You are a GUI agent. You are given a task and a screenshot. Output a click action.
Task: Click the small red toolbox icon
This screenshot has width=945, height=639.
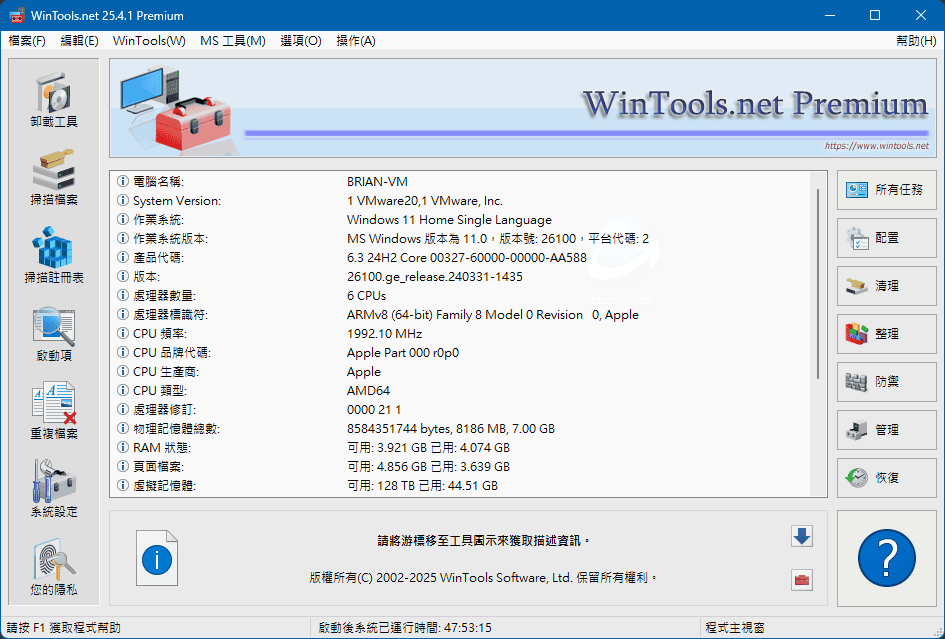tap(801, 579)
